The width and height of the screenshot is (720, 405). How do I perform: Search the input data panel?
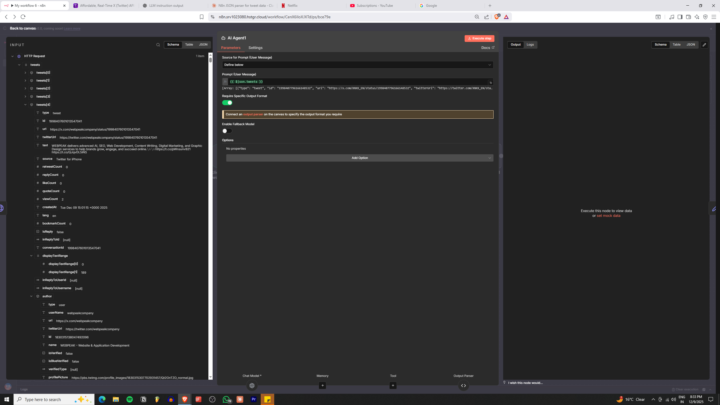pos(158,45)
